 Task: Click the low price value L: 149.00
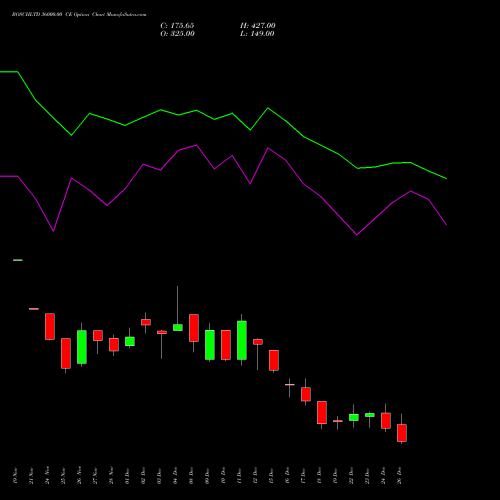[257, 34]
